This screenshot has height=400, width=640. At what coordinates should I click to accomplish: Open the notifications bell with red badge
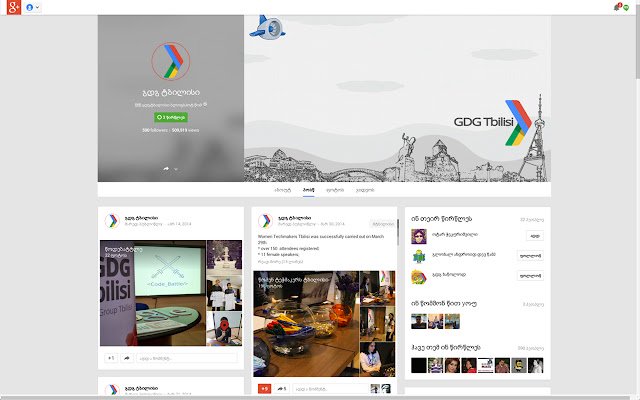[x=617, y=7]
